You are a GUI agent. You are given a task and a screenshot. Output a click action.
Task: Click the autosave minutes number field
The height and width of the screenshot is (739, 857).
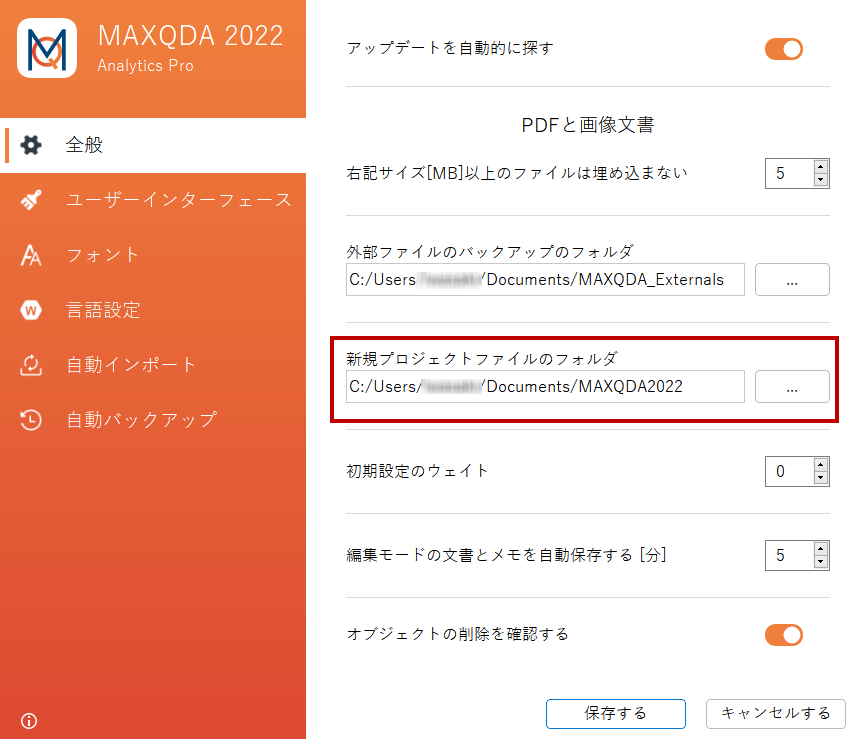coord(790,555)
